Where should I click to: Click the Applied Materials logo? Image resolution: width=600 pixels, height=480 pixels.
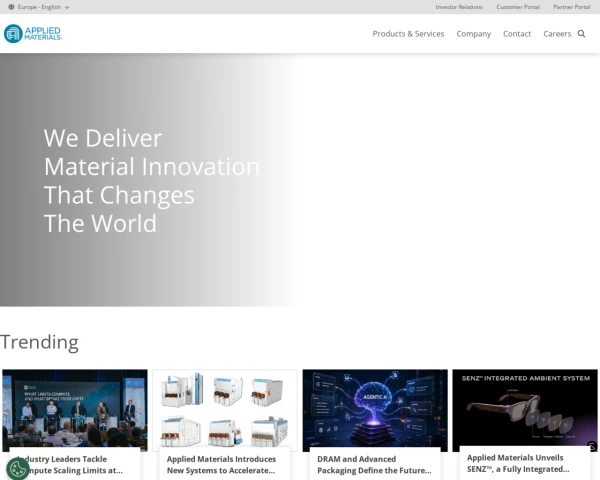[x=33, y=34]
